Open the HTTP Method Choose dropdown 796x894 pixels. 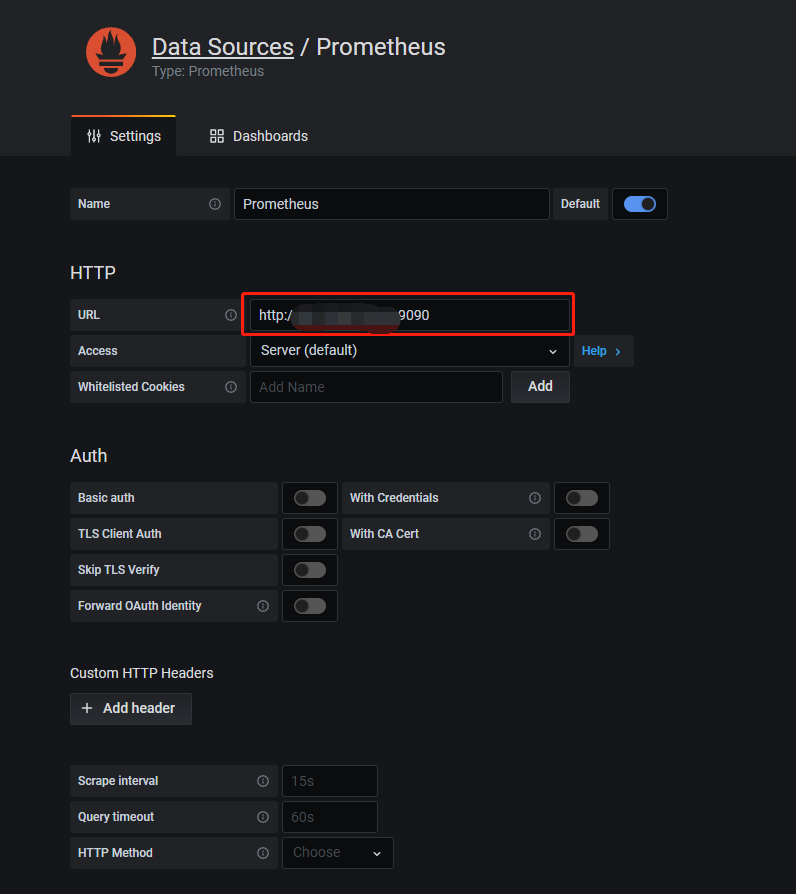point(338,852)
